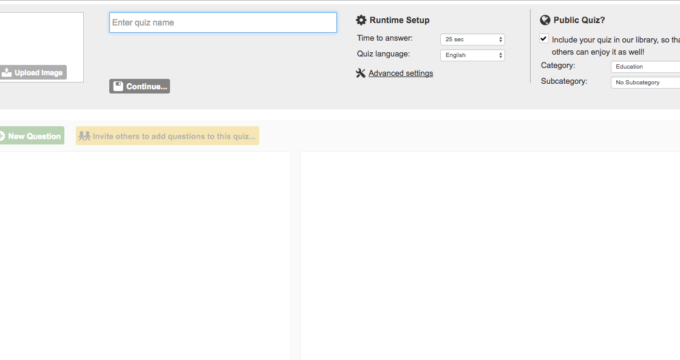Open the Time to answer dropdown

pyautogui.click(x=472, y=39)
